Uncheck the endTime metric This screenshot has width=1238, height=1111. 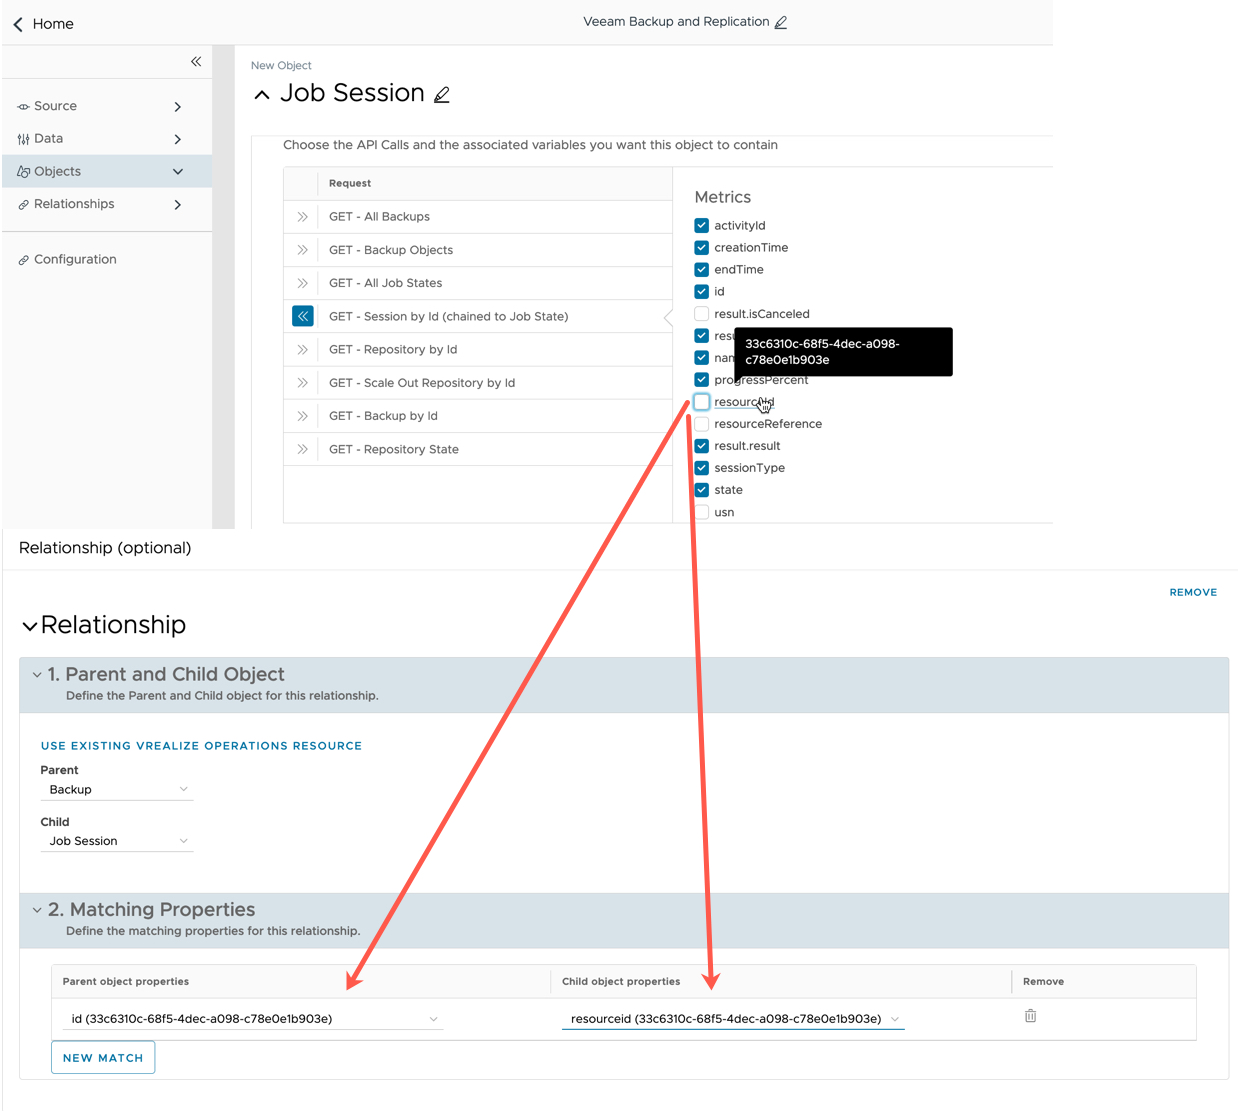point(702,270)
